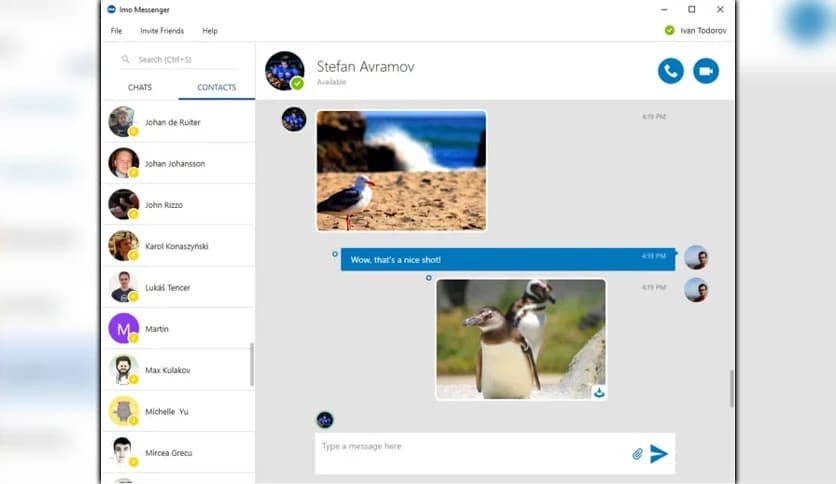Open Ivan Todorov account status dropdown
Image resolution: width=836 pixels, height=484 pixels.
point(696,31)
